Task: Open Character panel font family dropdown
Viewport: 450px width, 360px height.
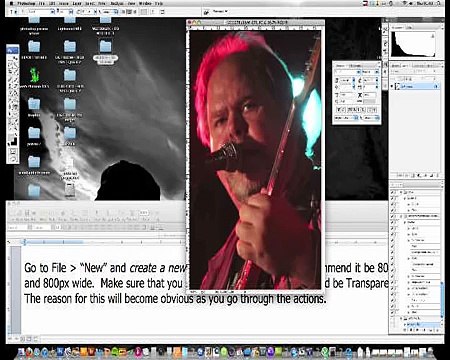Action: coord(348,72)
